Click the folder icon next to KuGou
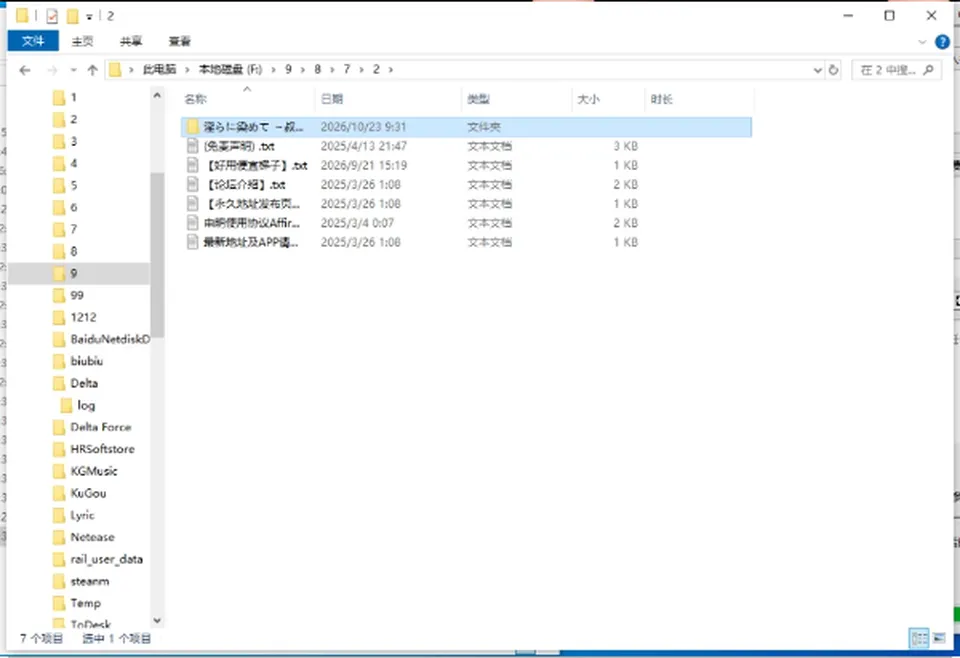The width and height of the screenshot is (960, 658). point(59,493)
